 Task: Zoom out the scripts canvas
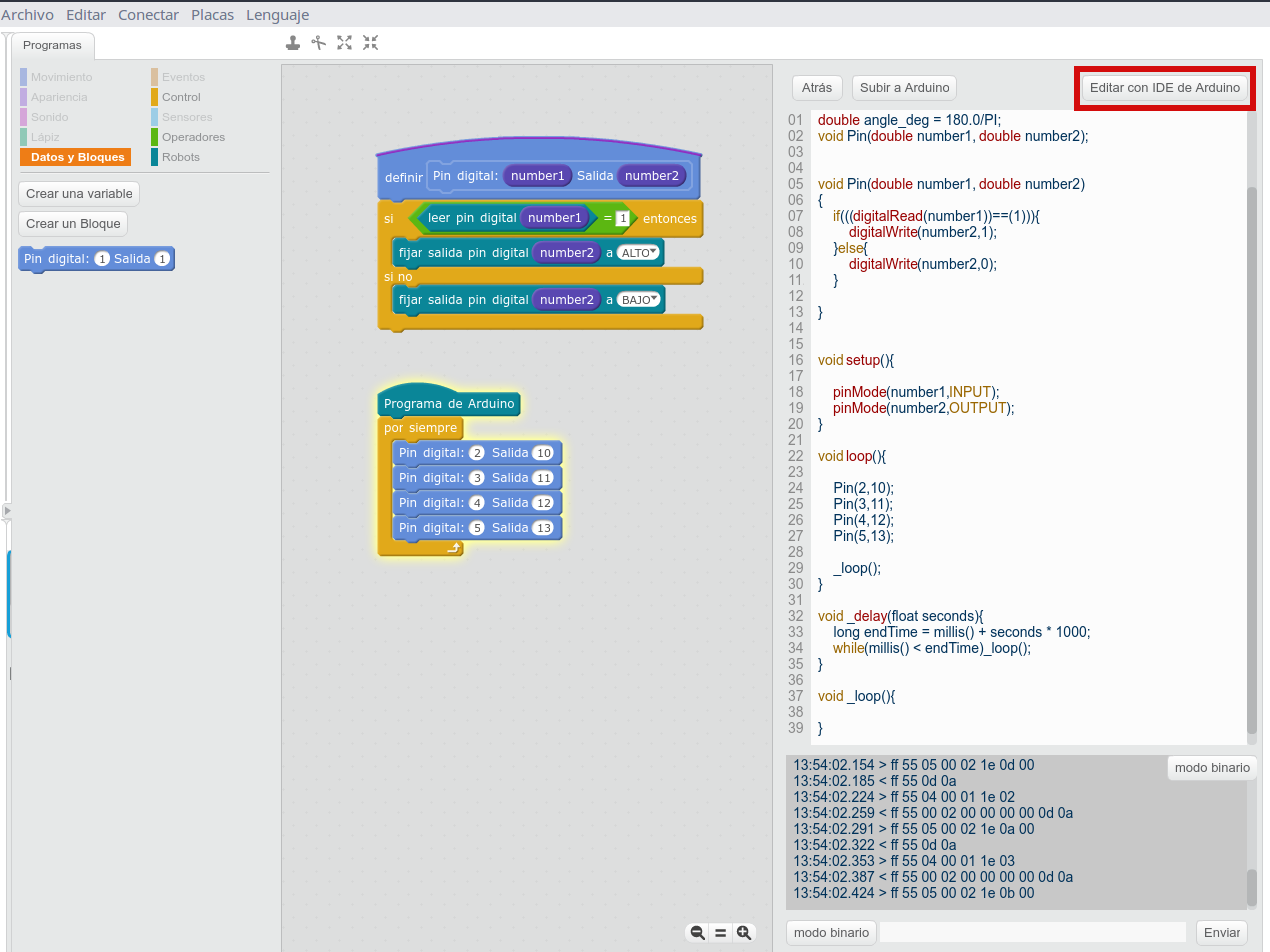click(698, 932)
